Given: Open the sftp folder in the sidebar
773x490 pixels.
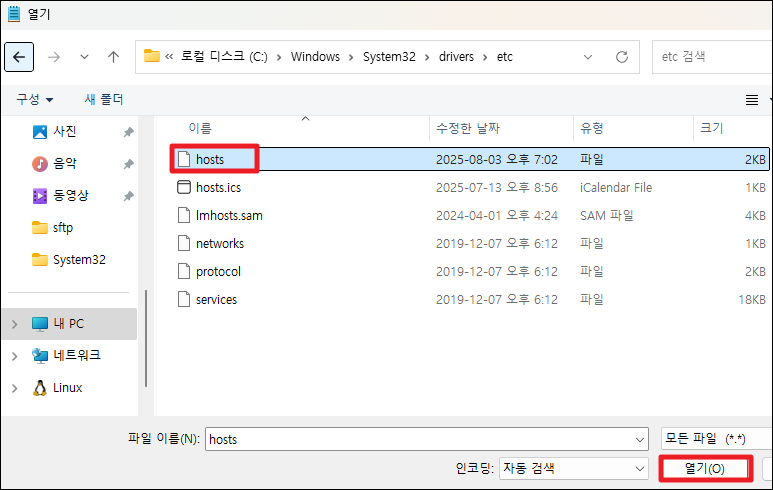Looking at the screenshot, I should pos(52,228).
